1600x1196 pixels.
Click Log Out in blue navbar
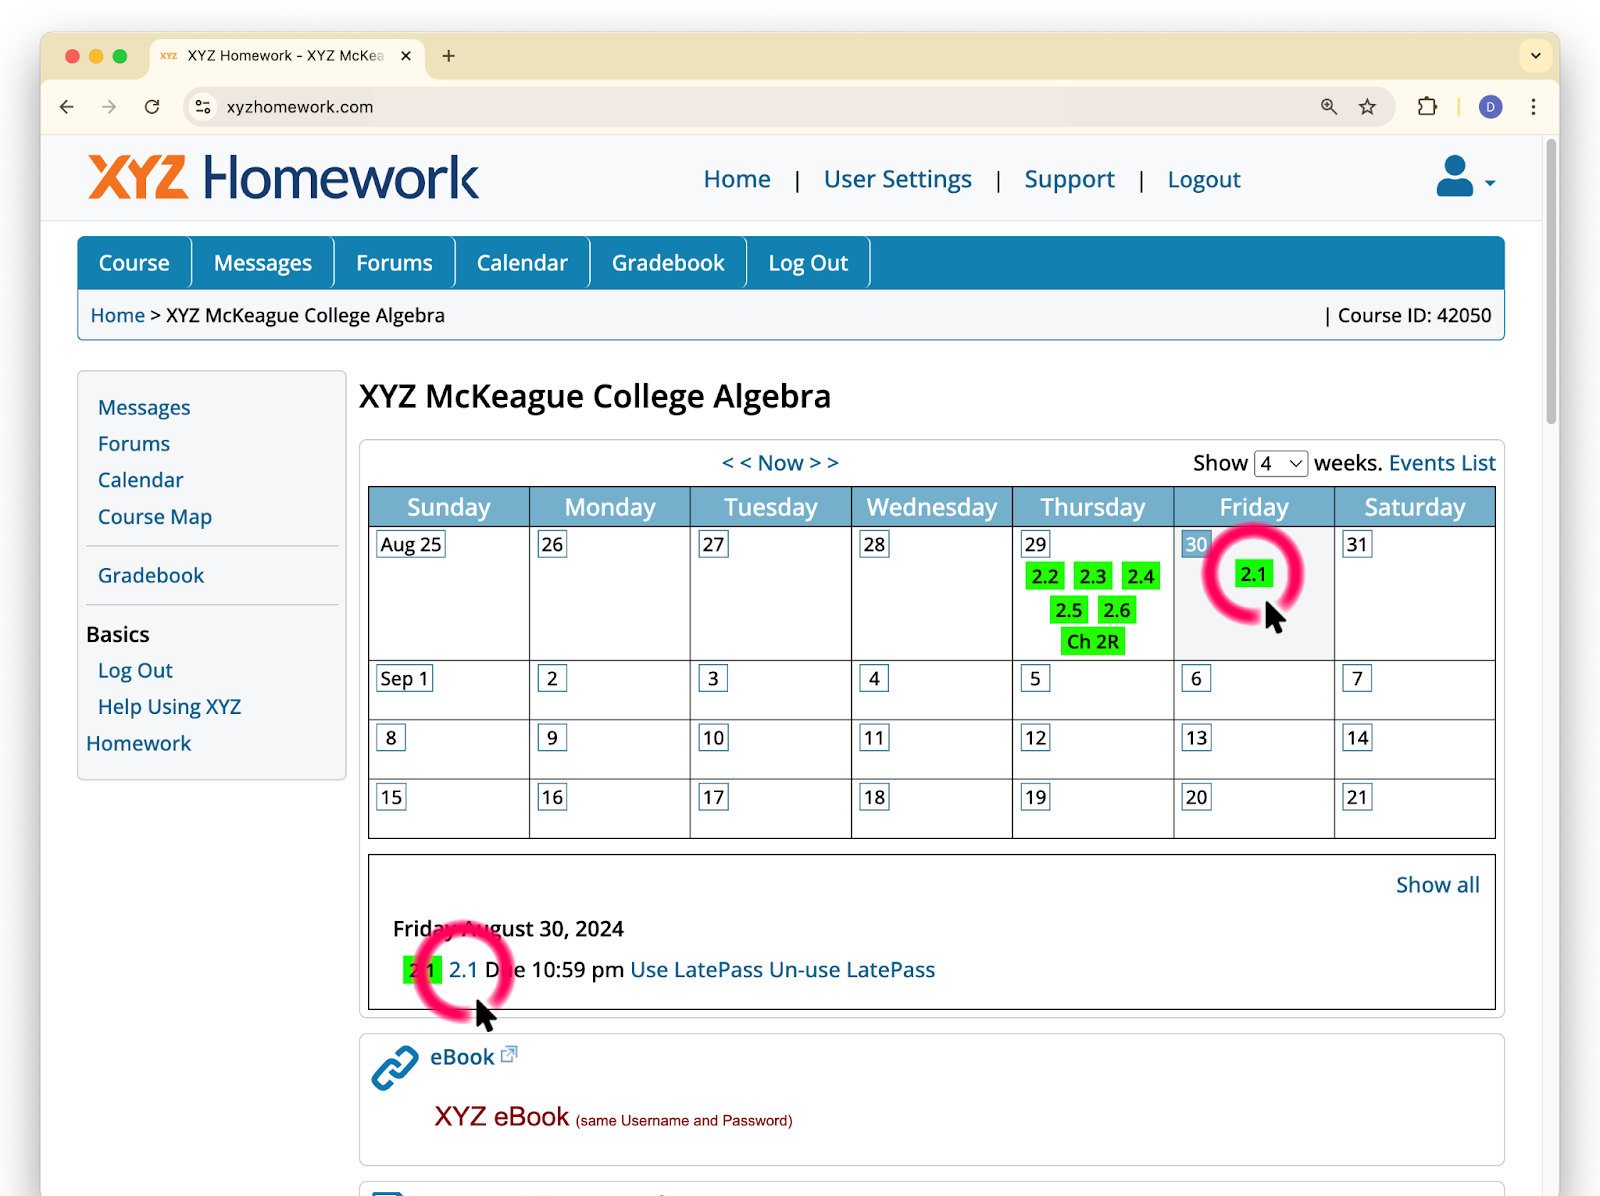[x=808, y=263]
